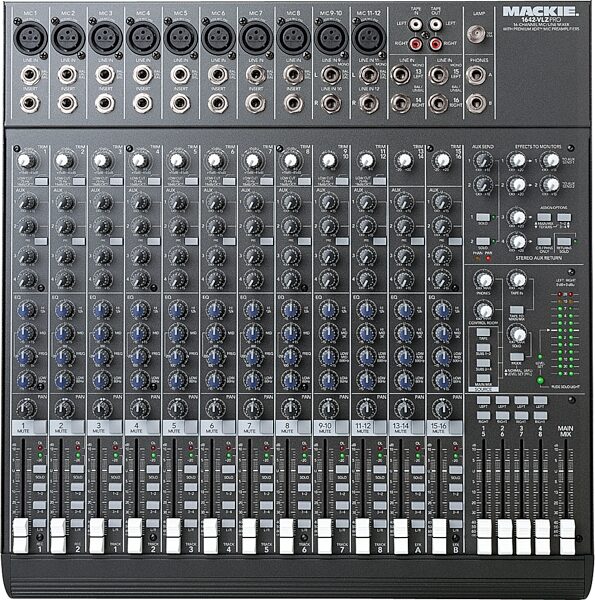Click the blue EQ MID knob on channel 7
Viewport: 595px width, 600px height.
pyautogui.click(x=252, y=333)
